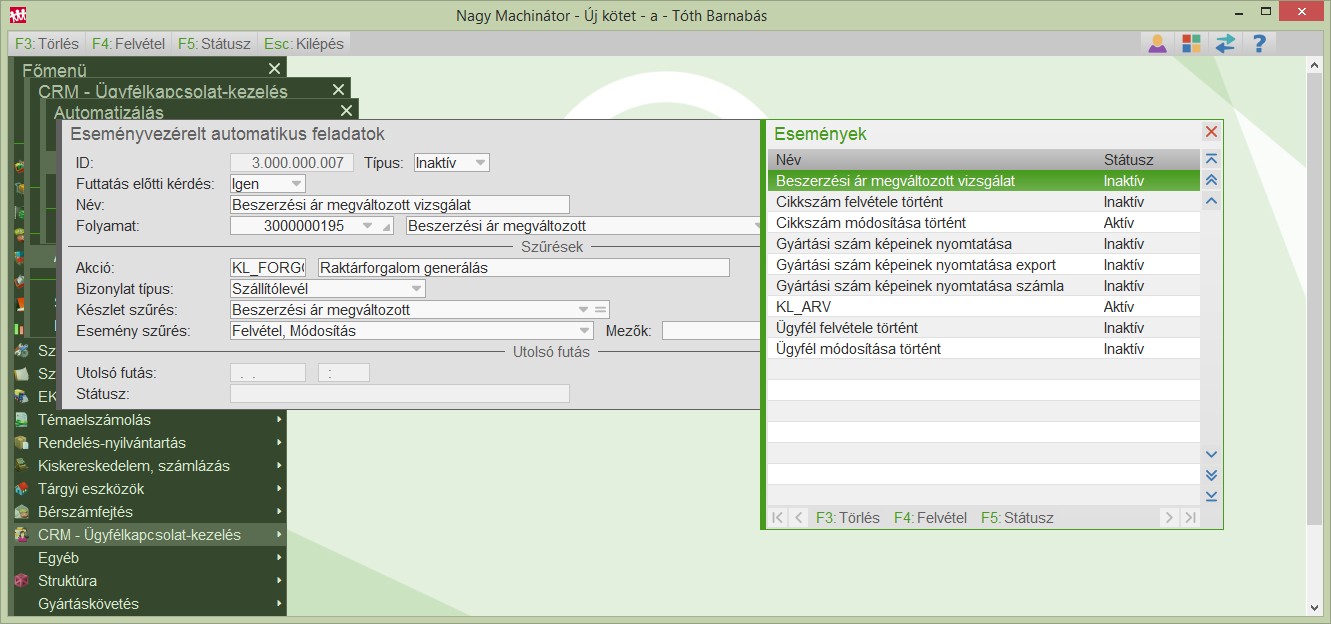Click into the Név input field
The height and width of the screenshot is (624, 1331).
point(399,204)
